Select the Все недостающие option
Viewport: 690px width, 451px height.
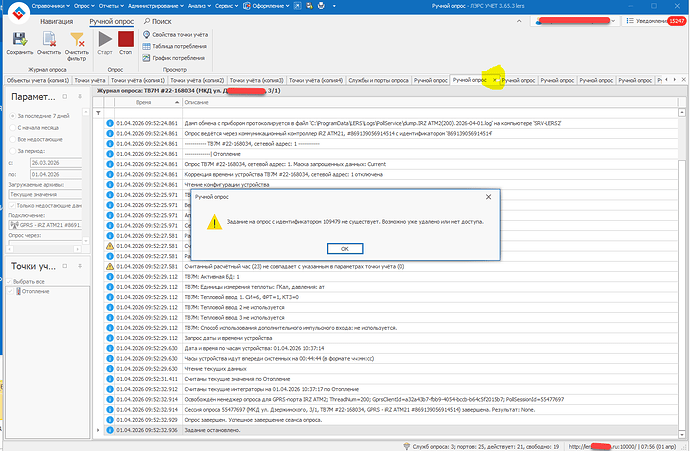14,139
